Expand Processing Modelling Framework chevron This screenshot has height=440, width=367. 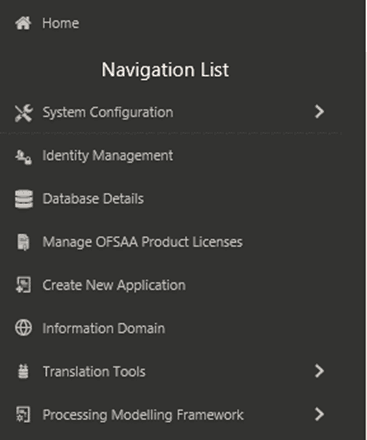pyautogui.click(x=319, y=414)
